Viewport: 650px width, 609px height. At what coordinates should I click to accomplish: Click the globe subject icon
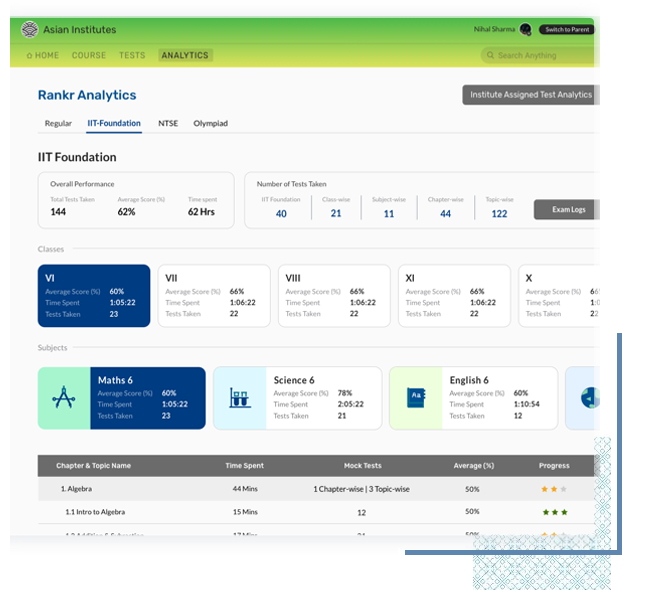point(590,398)
